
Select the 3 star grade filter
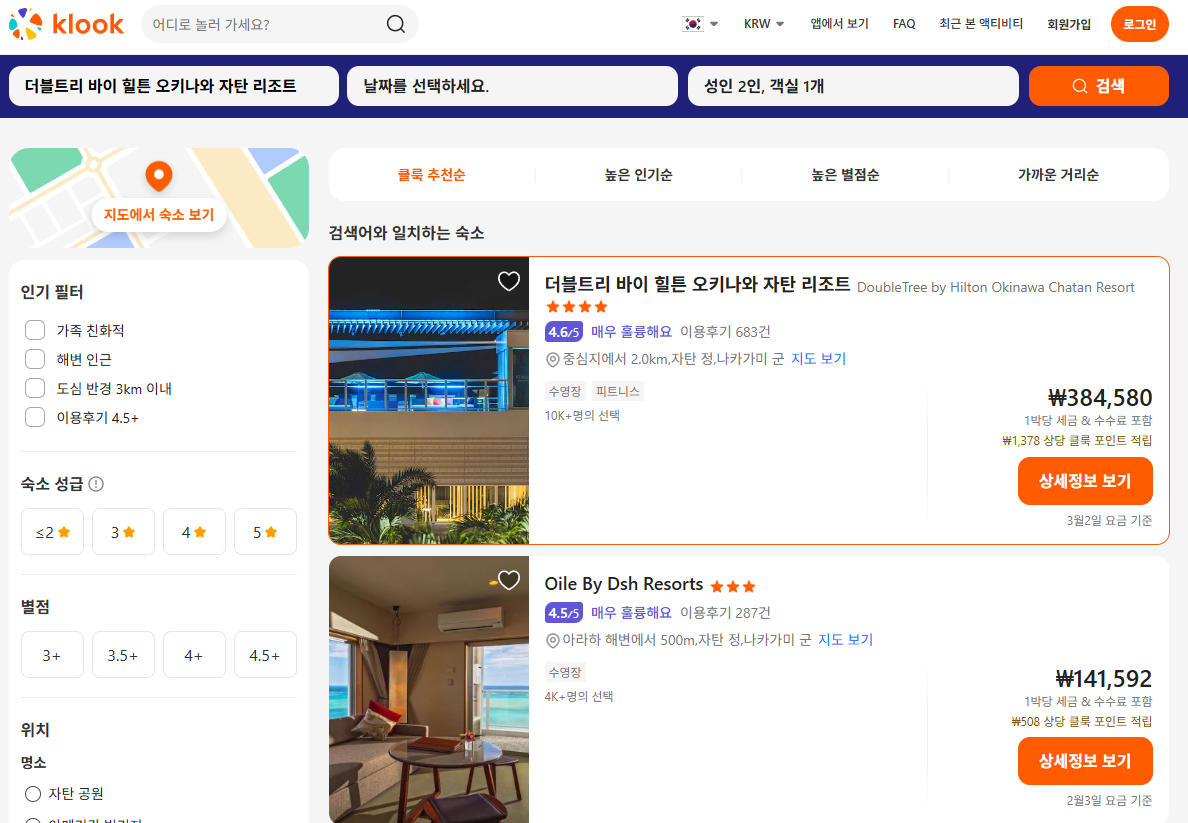click(x=123, y=532)
